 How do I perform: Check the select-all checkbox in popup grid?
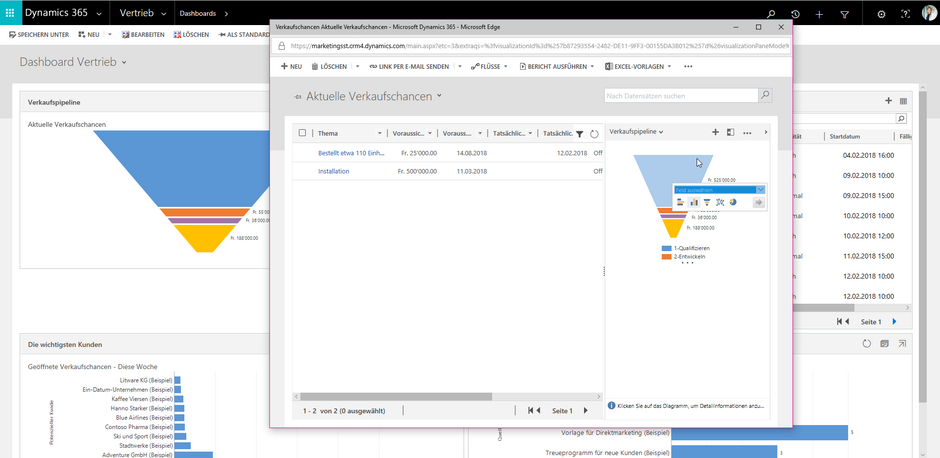(x=302, y=133)
